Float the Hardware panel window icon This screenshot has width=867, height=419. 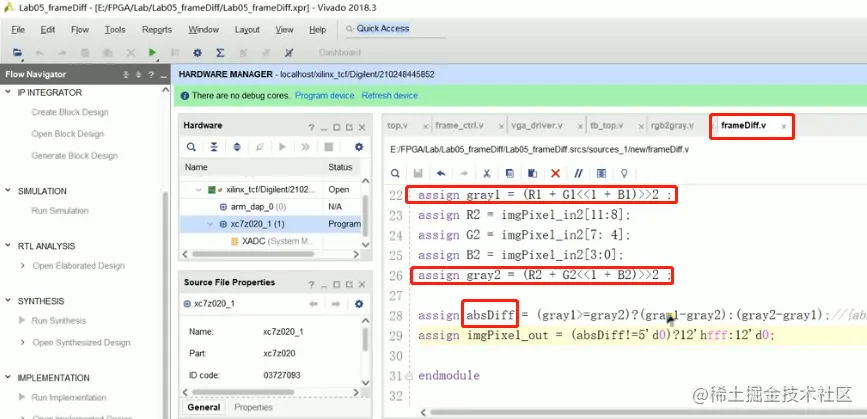[349, 127]
